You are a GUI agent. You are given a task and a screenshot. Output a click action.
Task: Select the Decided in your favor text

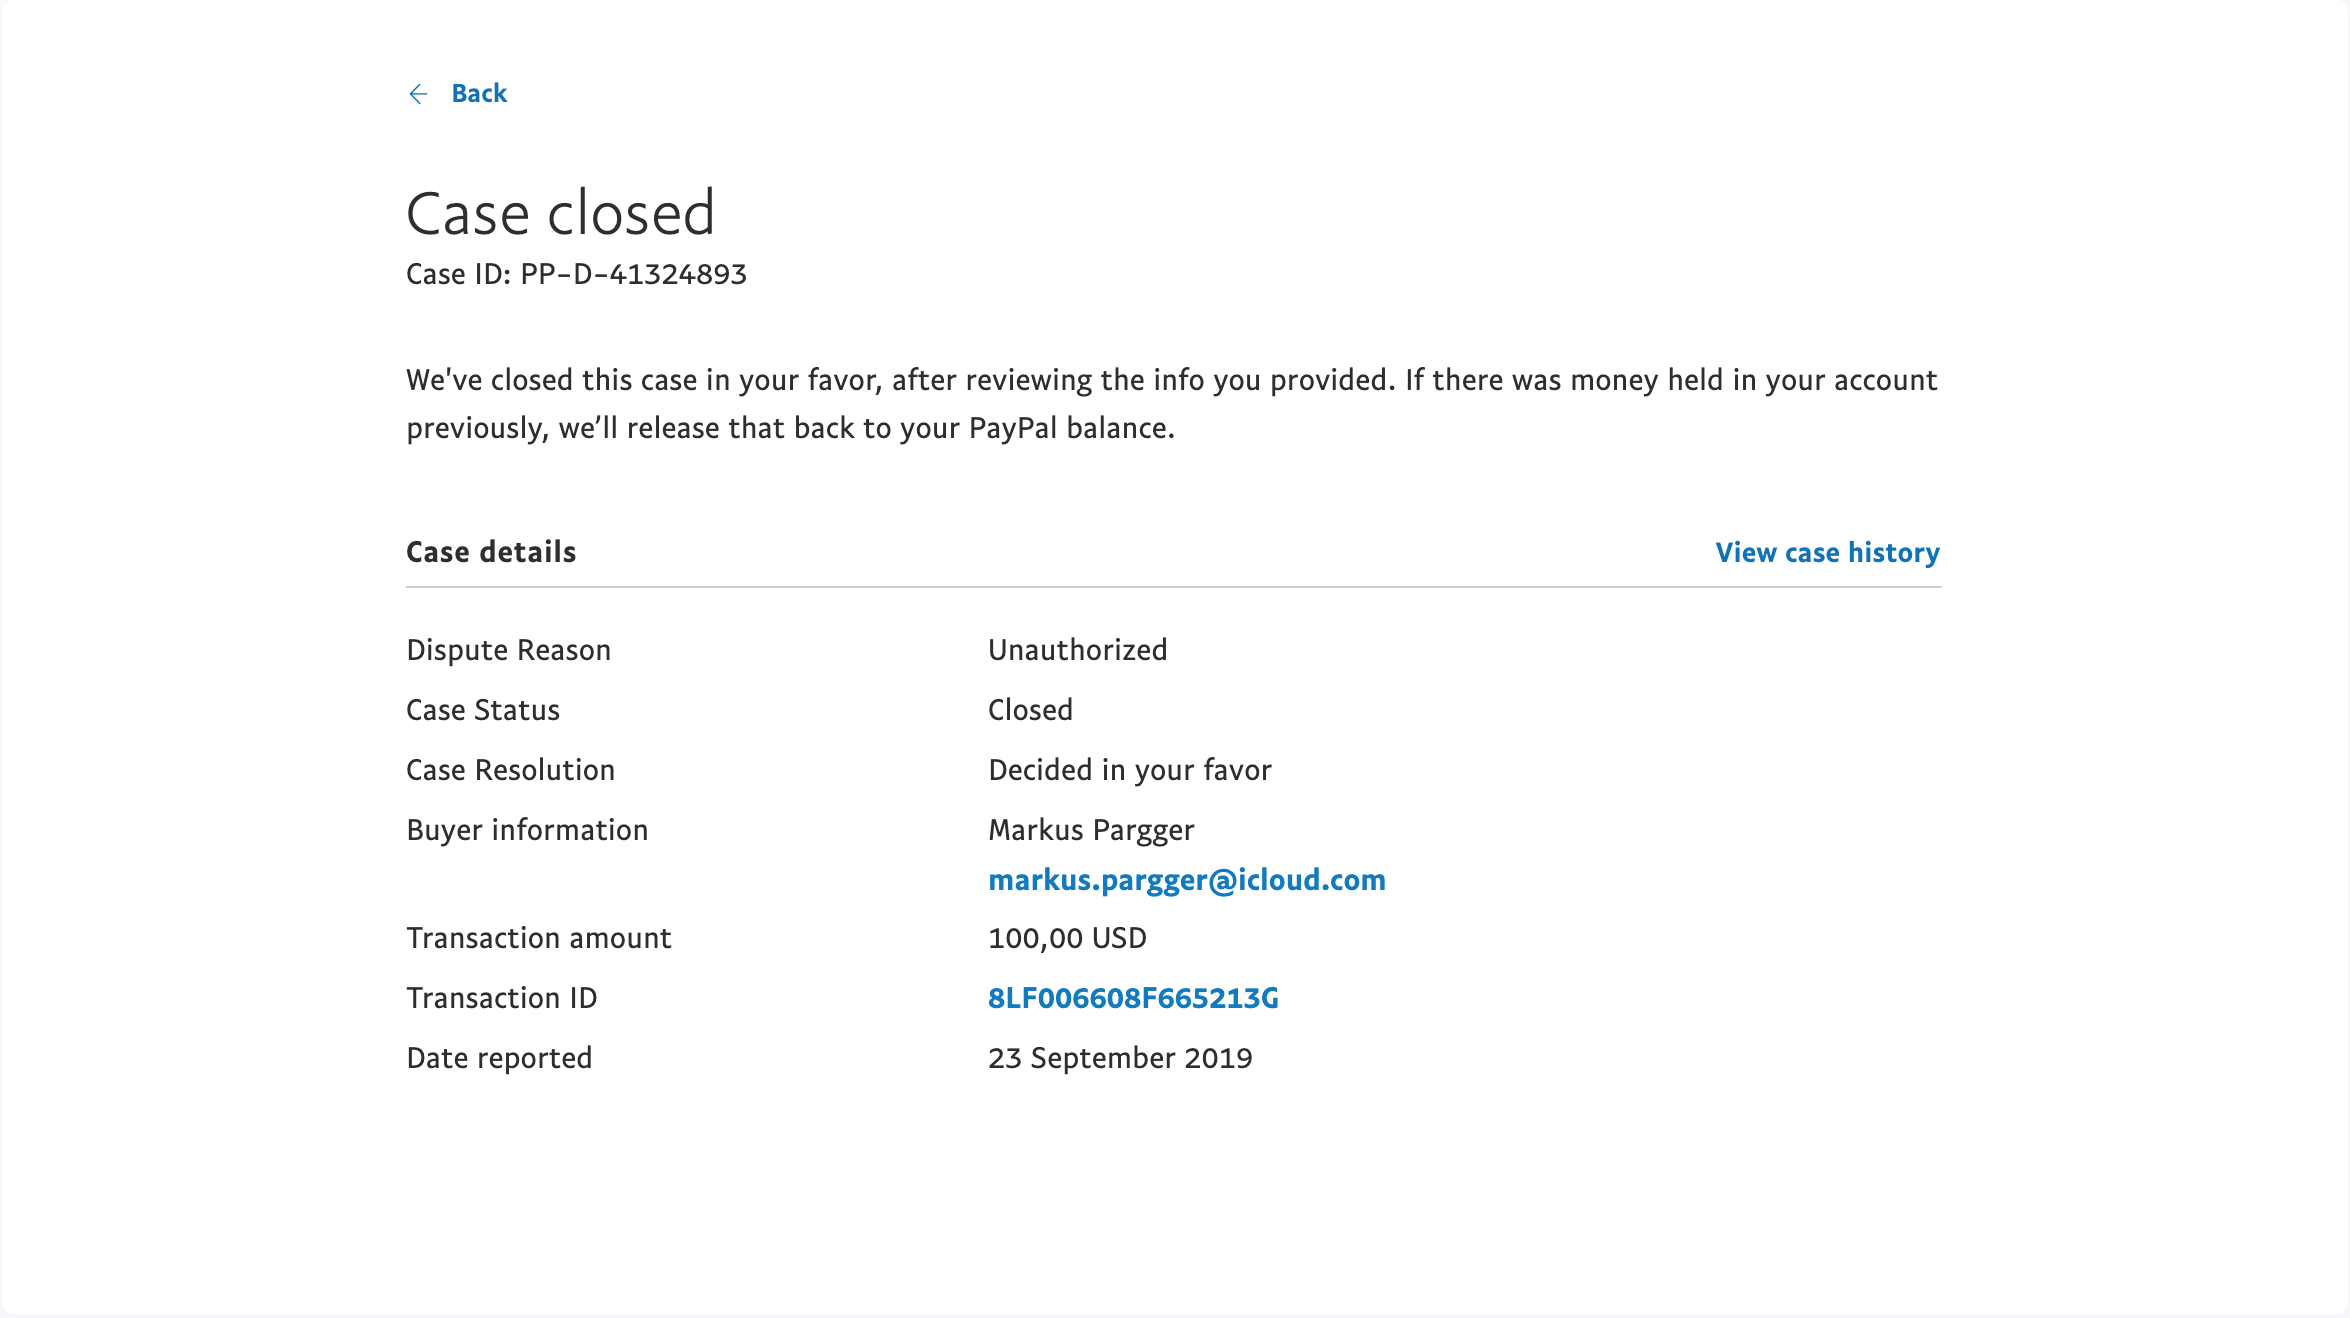point(1129,770)
